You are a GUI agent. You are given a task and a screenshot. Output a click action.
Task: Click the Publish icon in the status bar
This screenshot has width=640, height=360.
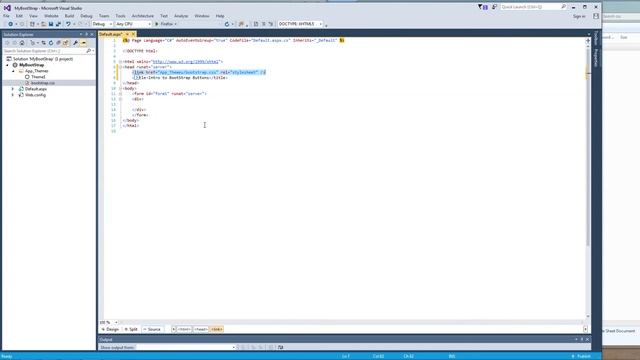573,356
